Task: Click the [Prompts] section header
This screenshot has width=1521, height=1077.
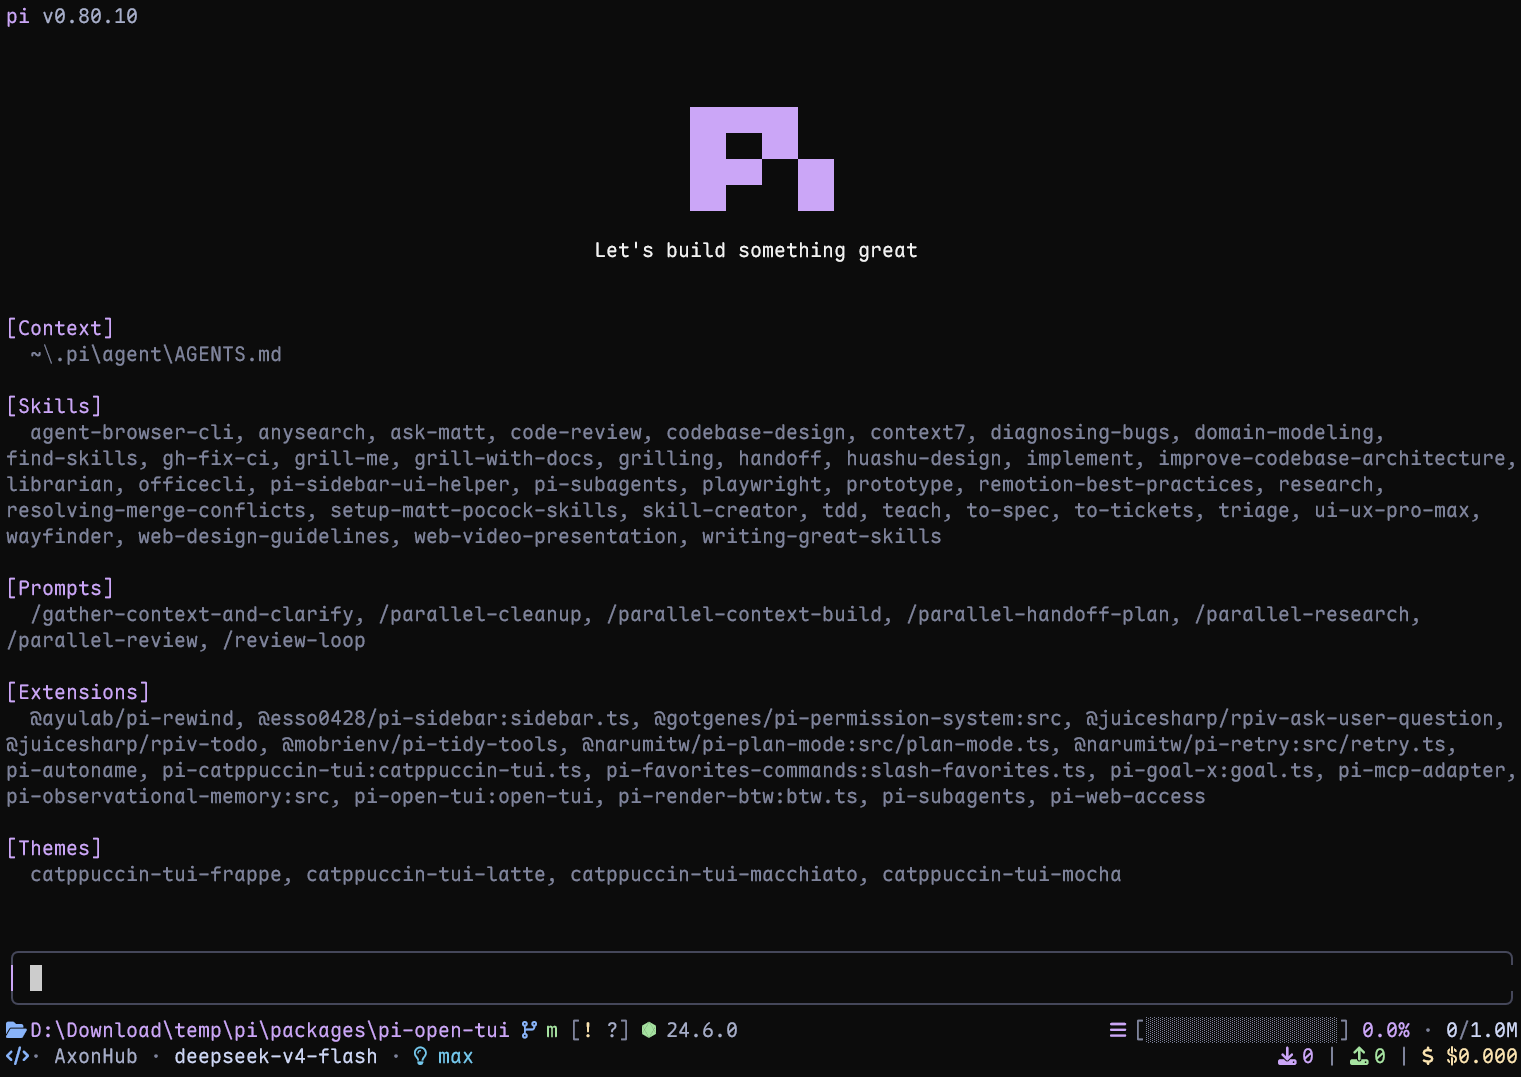Action: (60, 588)
